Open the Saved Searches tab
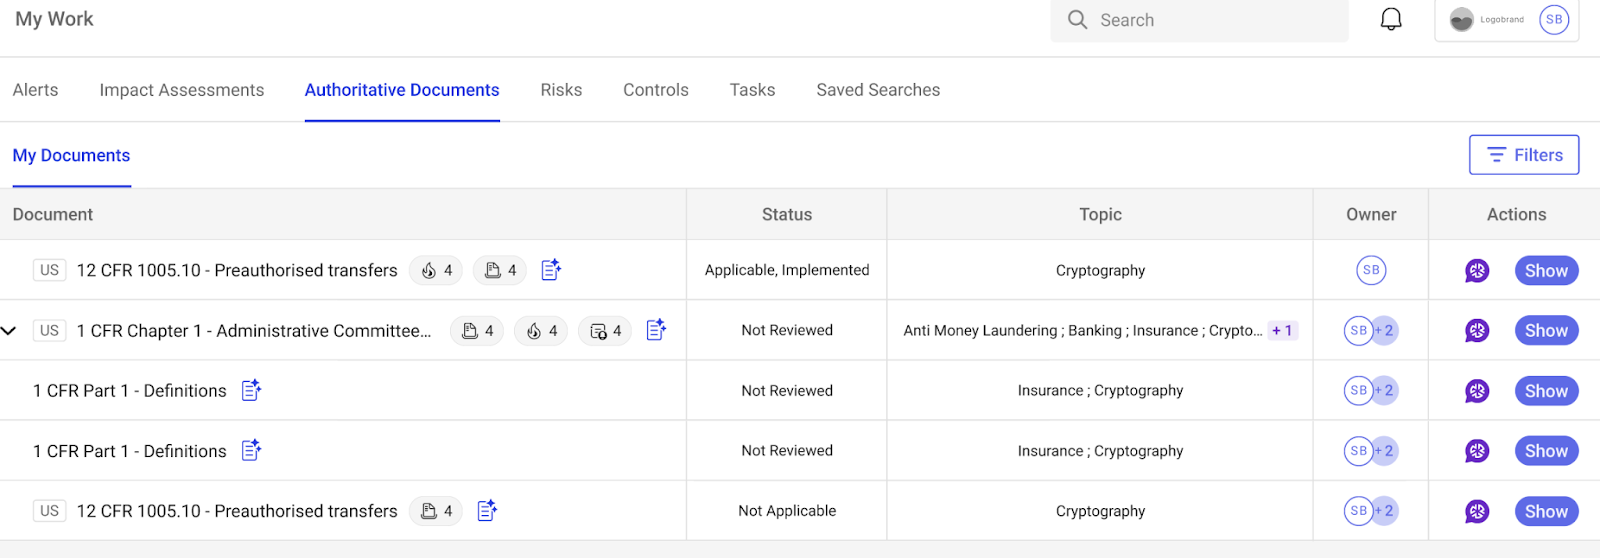1600x558 pixels. tap(878, 90)
